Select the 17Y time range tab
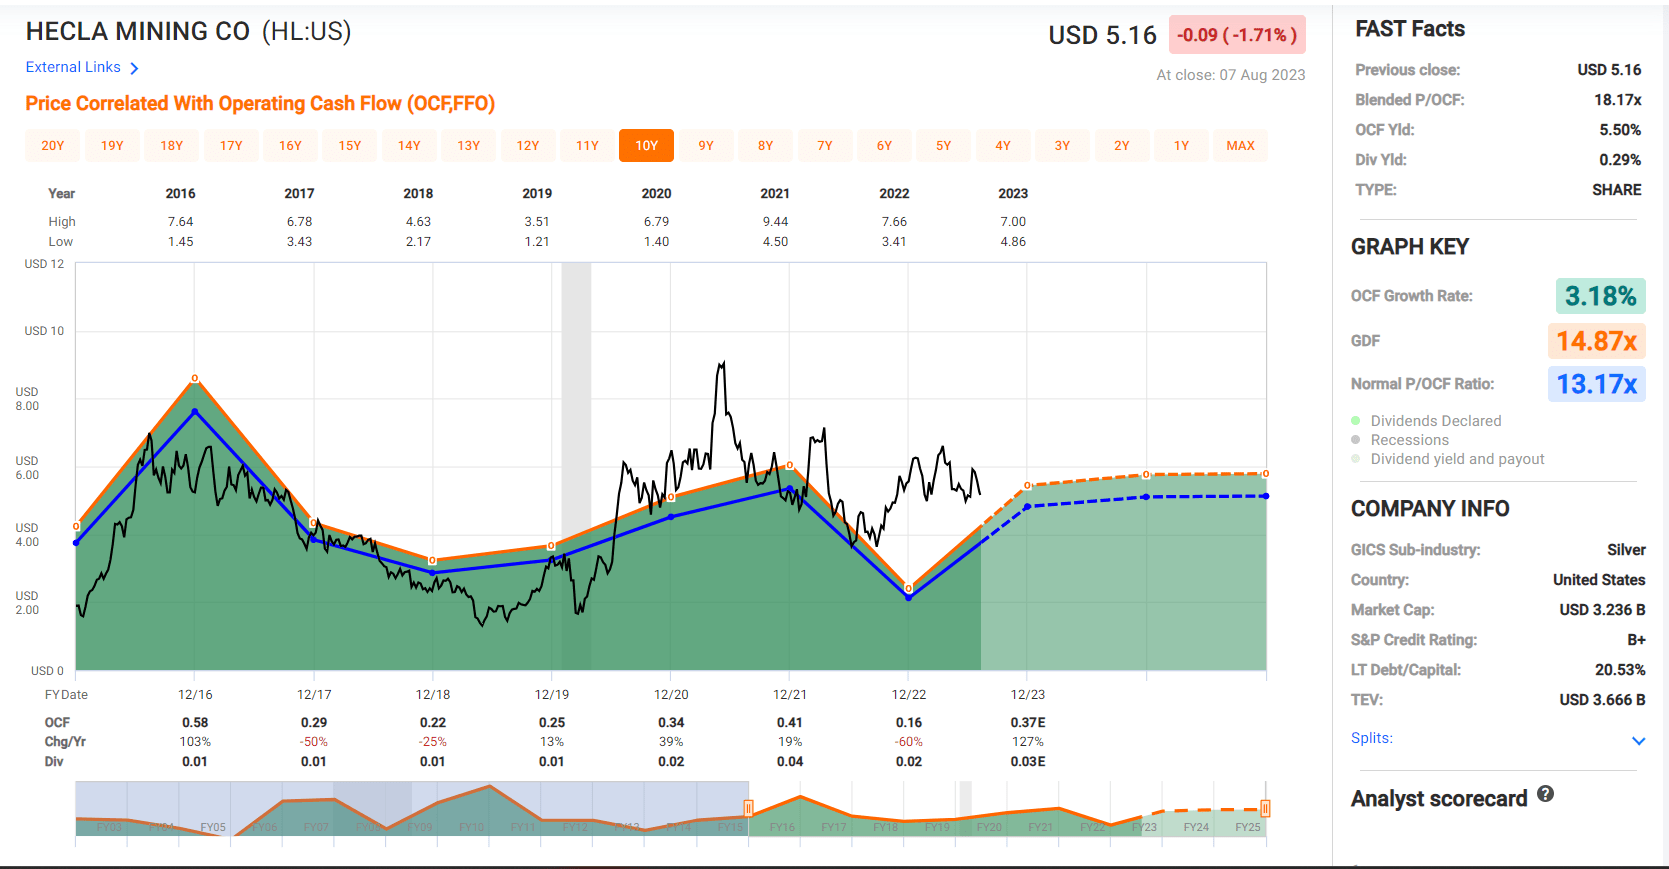Screen dimensions: 1669x869 pyautogui.click(x=231, y=146)
